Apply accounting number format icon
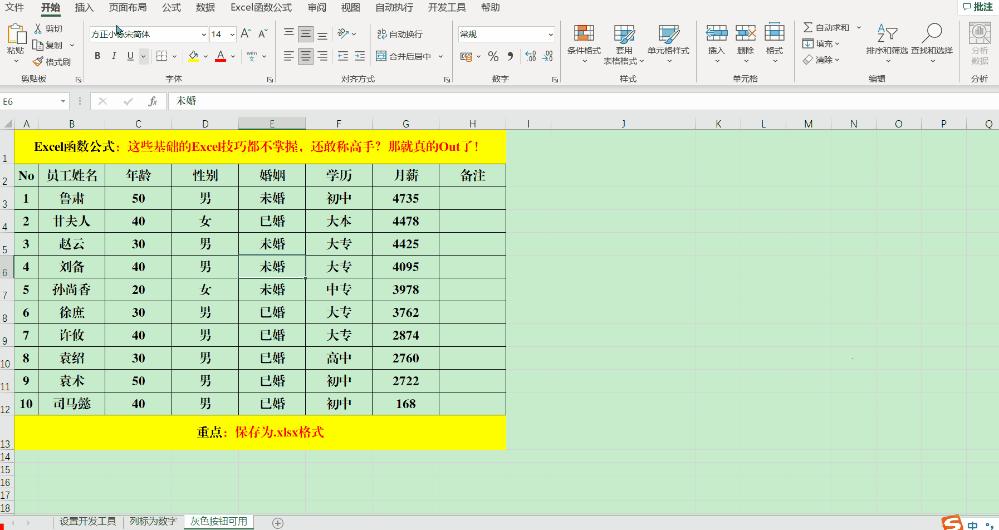 [x=466, y=56]
